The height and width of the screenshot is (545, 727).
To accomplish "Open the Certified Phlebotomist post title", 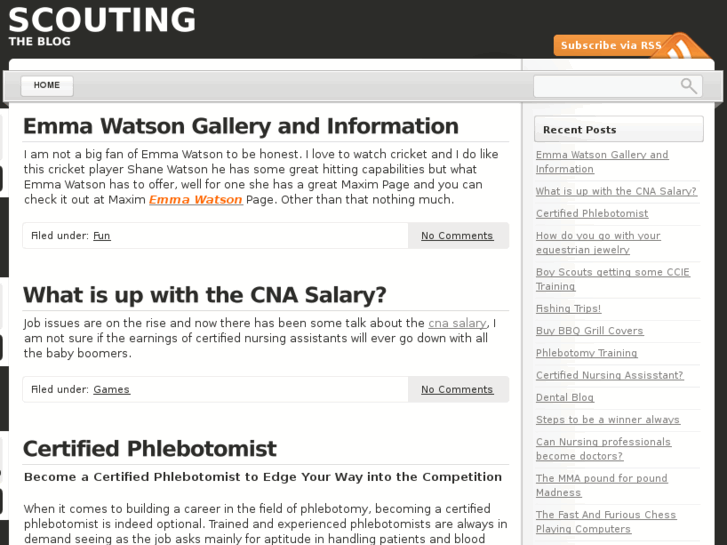I will tap(149, 449).
